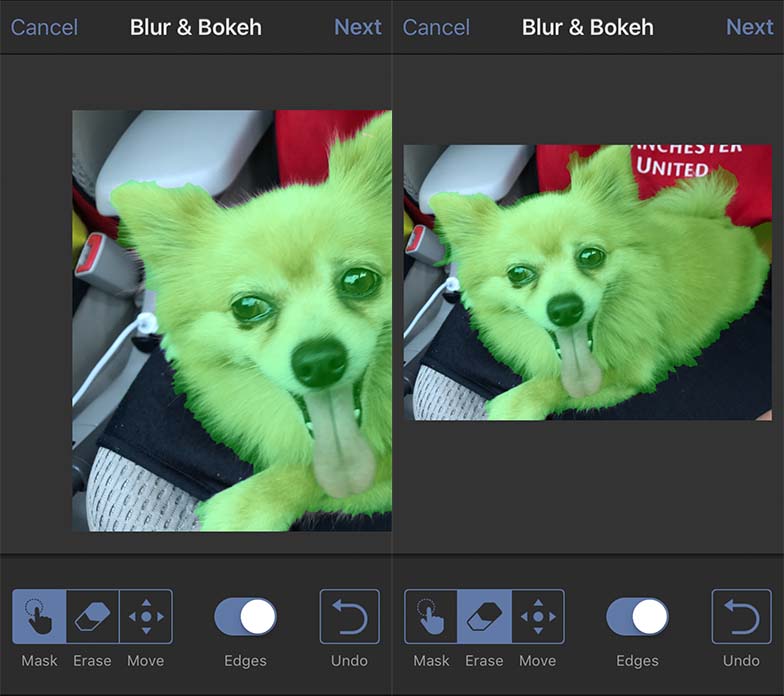Tap the red seatbelt buckle in the left photo
Image resolution: width=784 pixels, height=696 pixels.
tap(92, 253)
